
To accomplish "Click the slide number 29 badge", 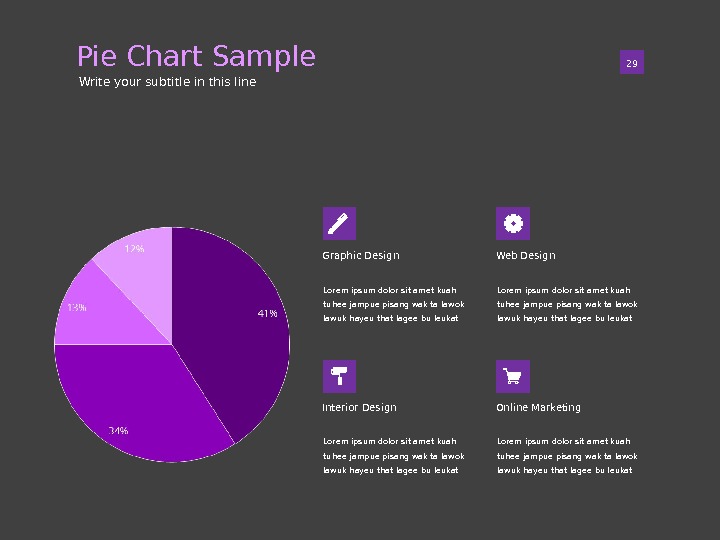I will pos(631,64).
